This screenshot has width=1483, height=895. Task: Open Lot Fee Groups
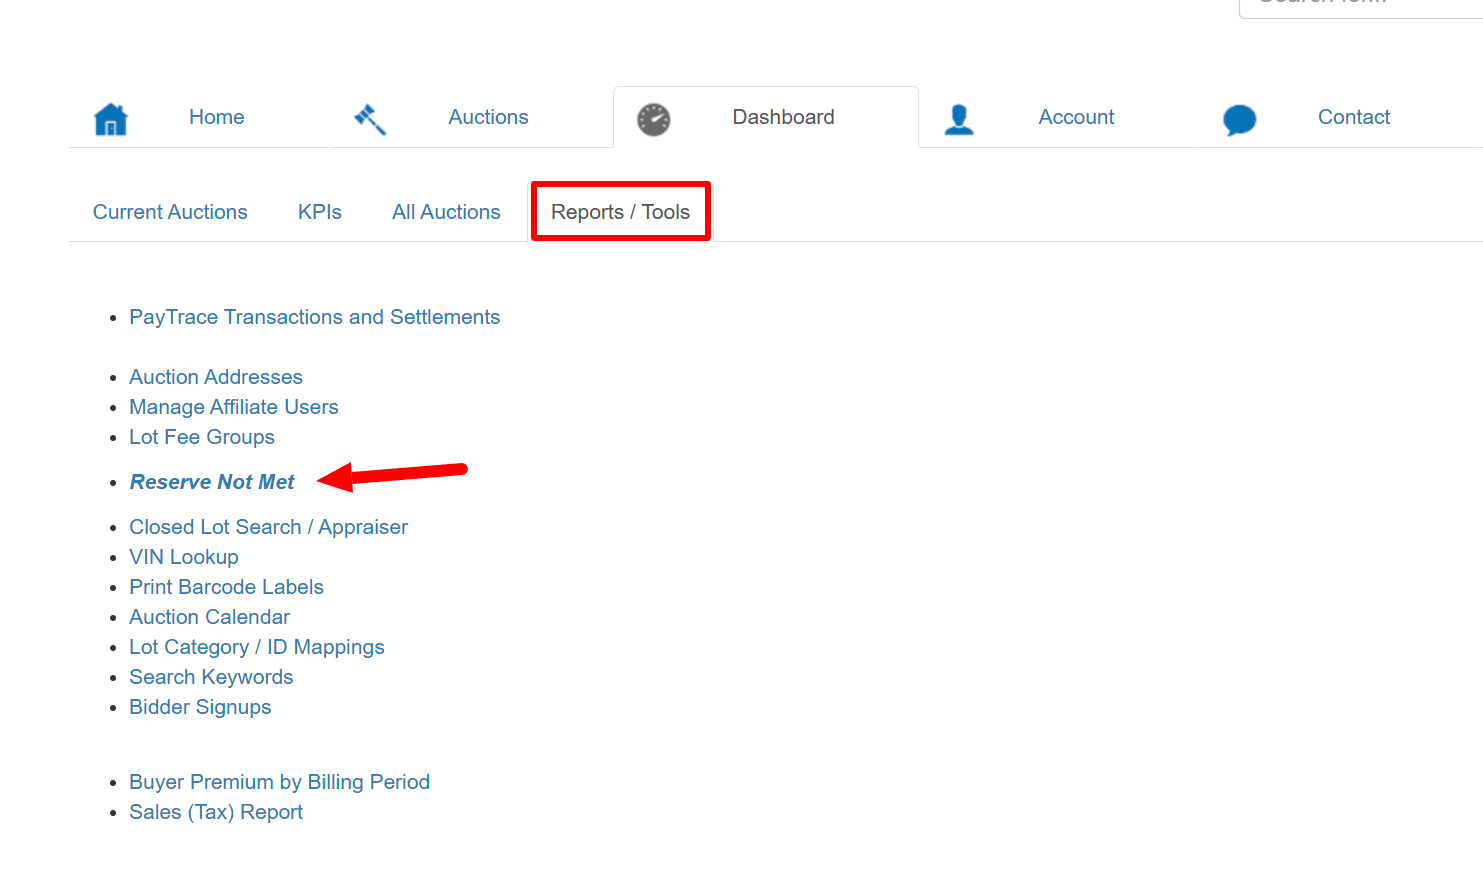[x=202, y=437]
